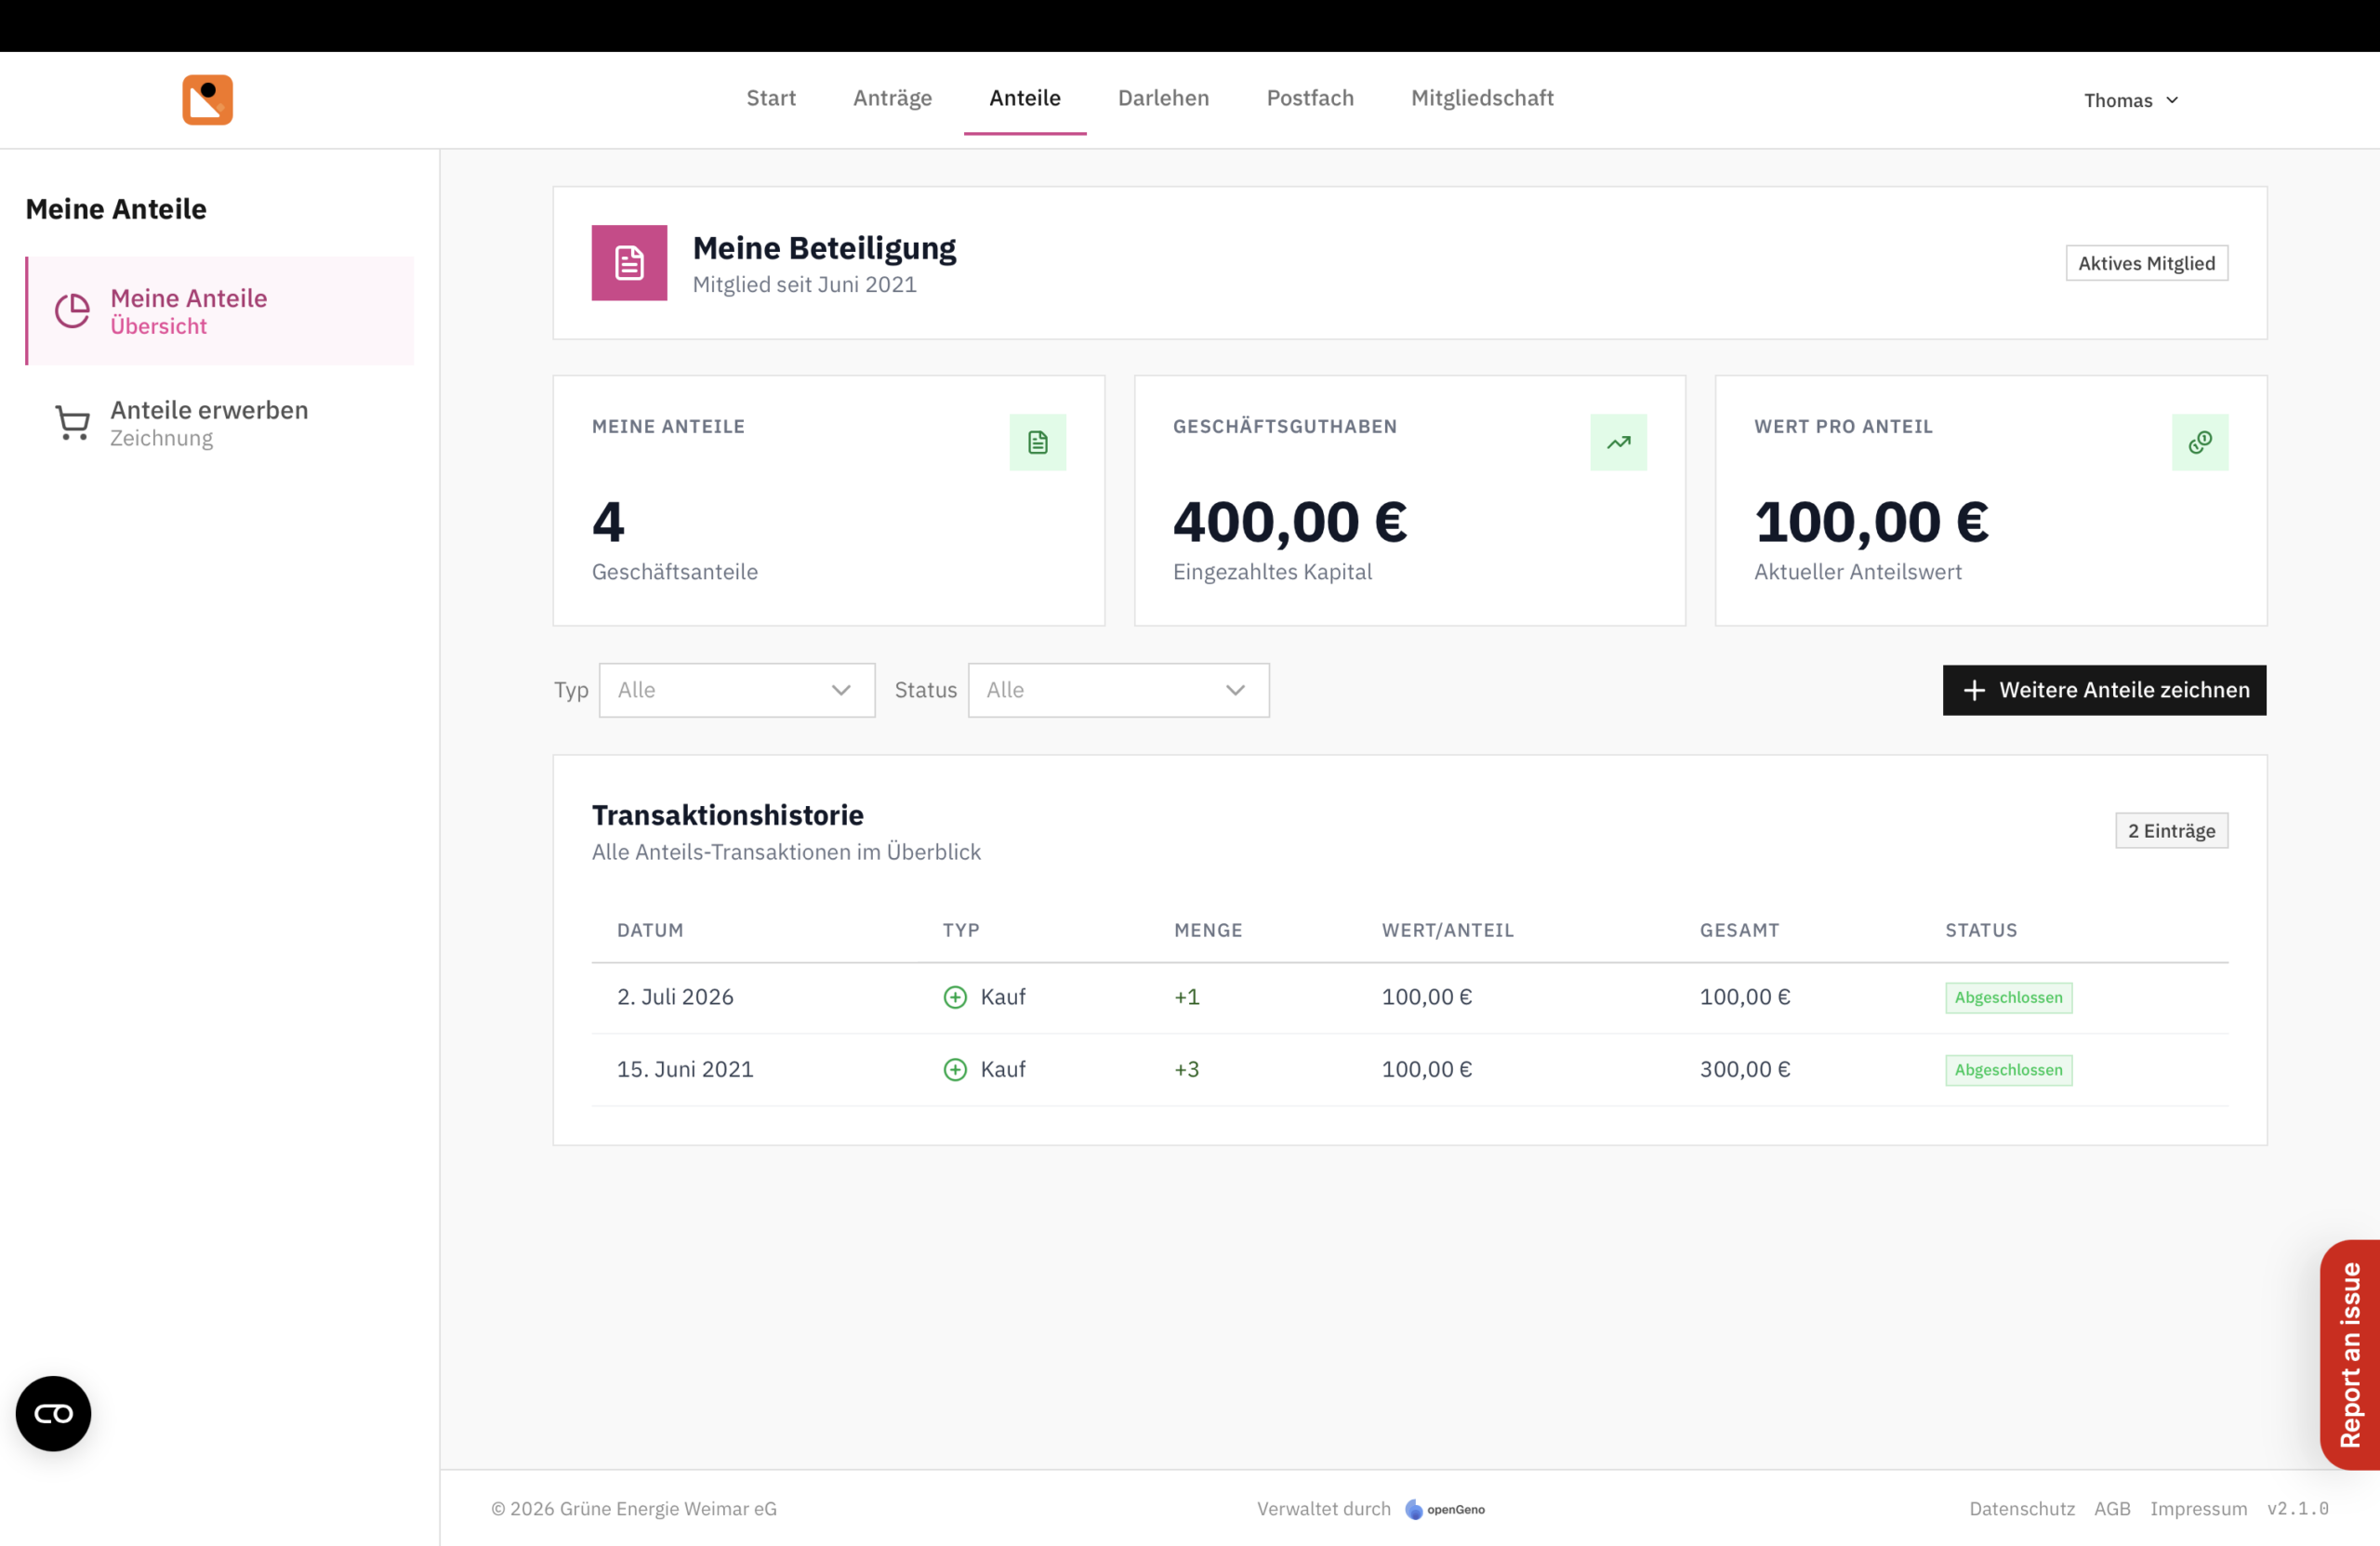Click the pie chart icon beside Meine Anteile
The height and width of the screenshot is (1546, 2380).
pyautogui.click(x=72, y=311)
